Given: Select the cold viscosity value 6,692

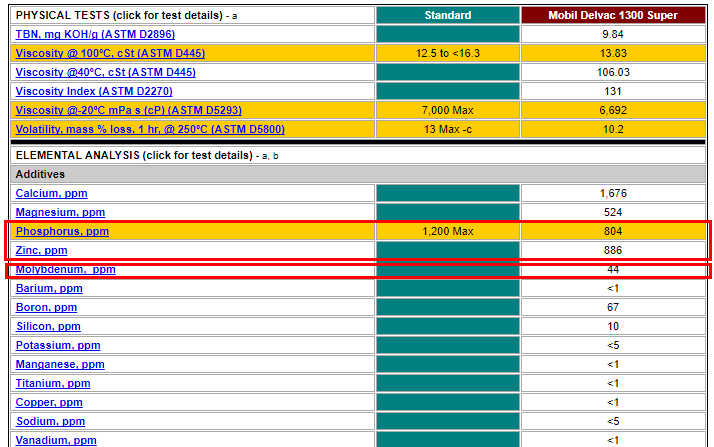Looking at the screenshot, I should (613, 110).
